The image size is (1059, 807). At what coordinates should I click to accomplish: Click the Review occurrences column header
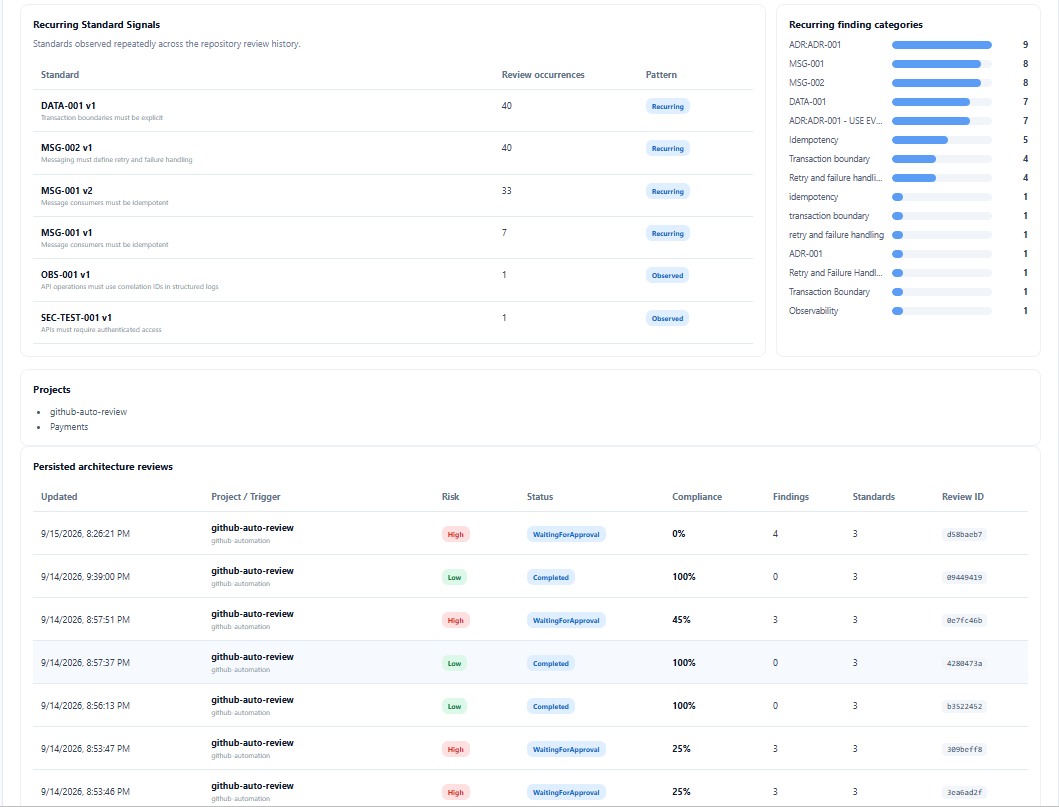pos(543,75)
